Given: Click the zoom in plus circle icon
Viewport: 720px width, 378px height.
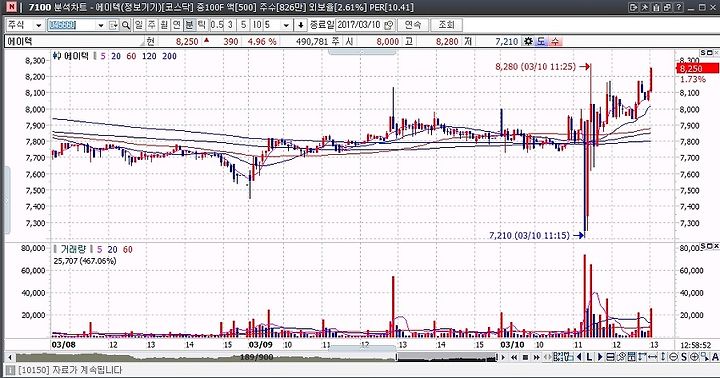Looking at the screenshot, I should click(694, 357).
